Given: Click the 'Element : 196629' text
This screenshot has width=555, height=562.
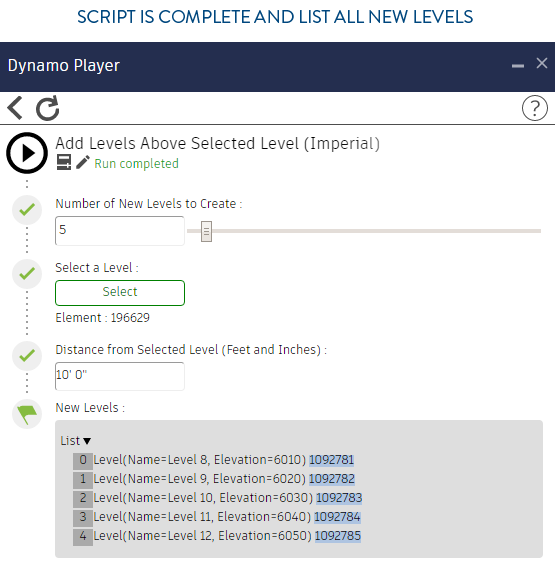Looking at the screenshot, I should (x=103, y=318).
